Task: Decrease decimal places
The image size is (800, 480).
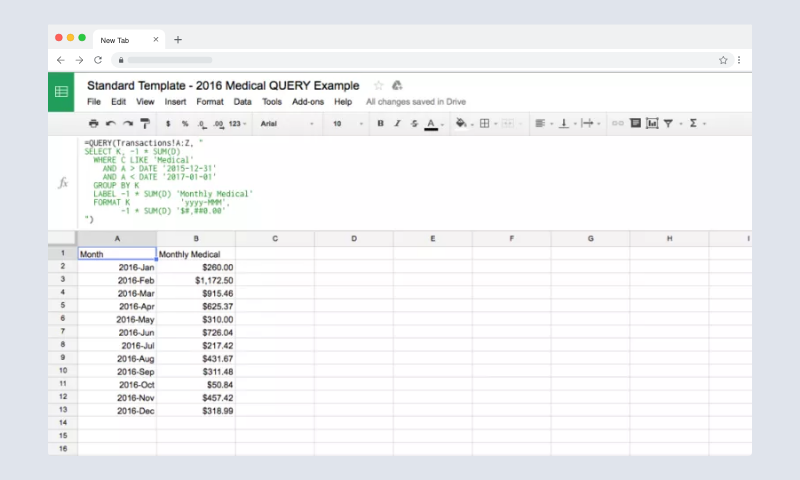Action: [202, 124]
